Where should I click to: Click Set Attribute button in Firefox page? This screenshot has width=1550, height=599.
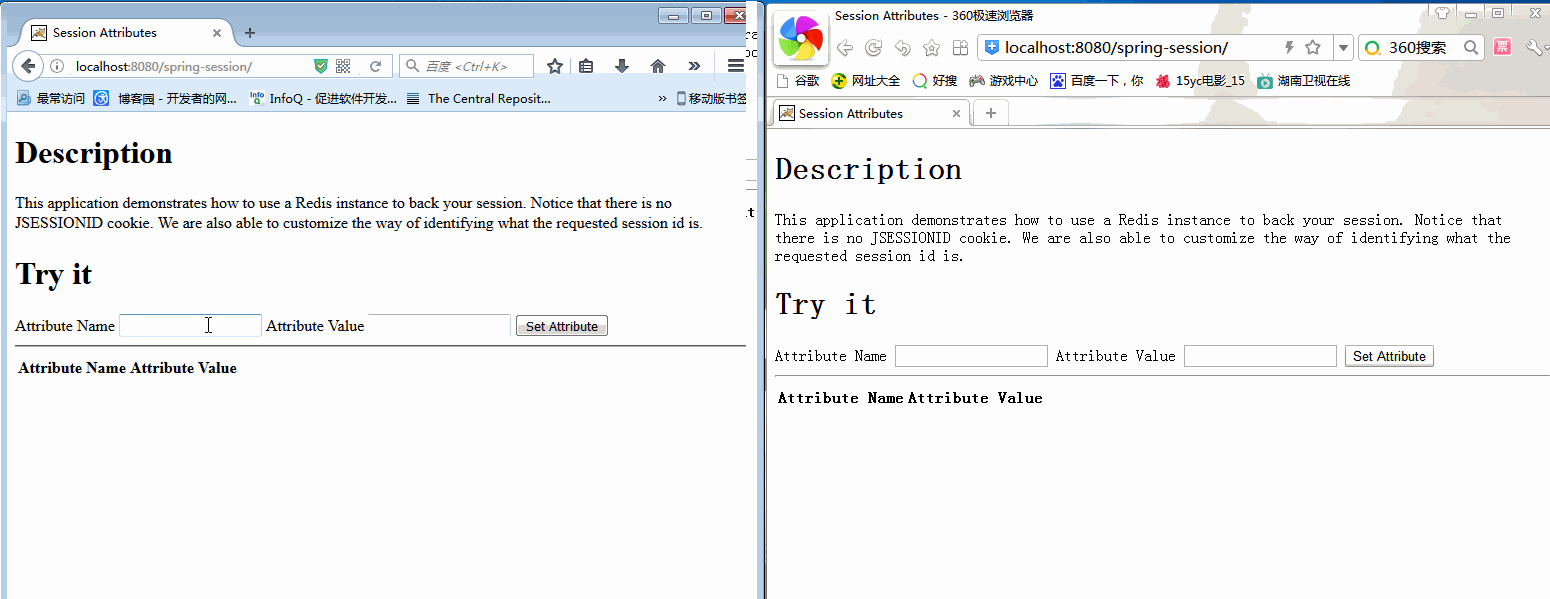tap(562, 326)
